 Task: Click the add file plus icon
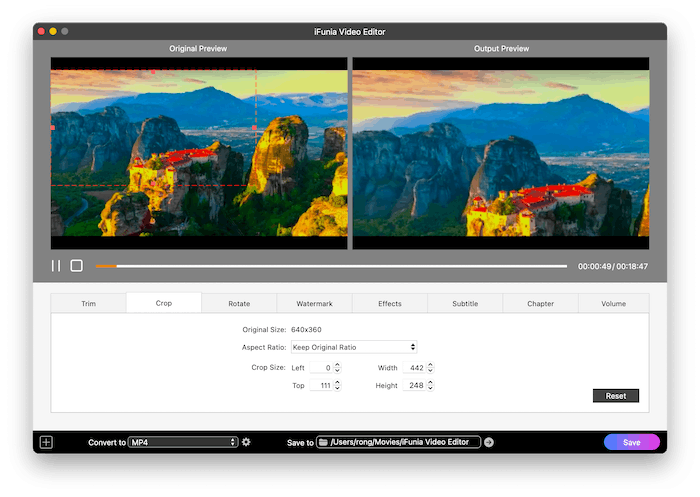pyautogui.click(x=46, y=442)
